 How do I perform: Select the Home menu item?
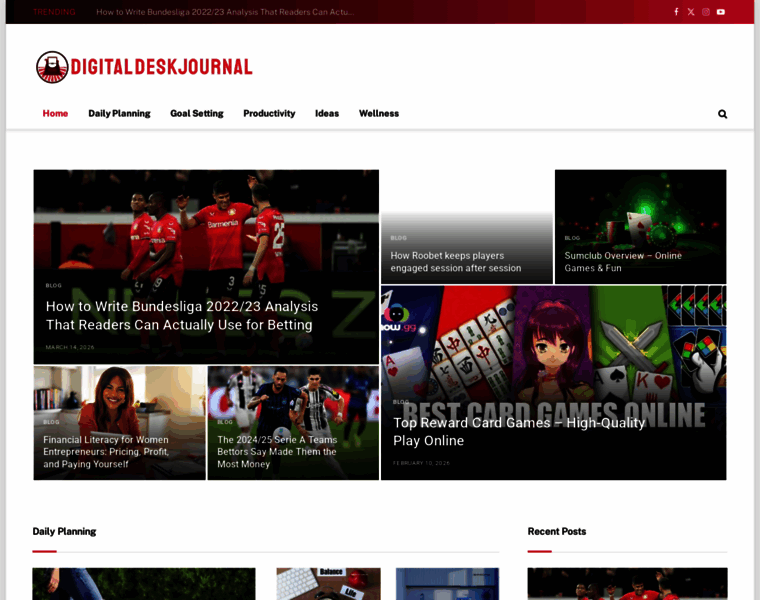tap(55, 114)
